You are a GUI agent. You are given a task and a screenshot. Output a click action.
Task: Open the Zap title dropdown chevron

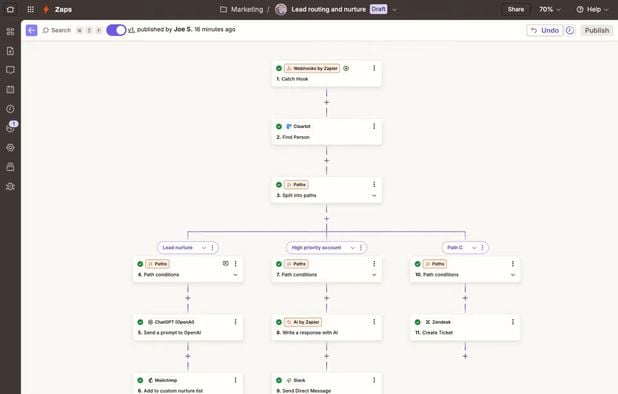pyautogui.click(x=394, y=9)
